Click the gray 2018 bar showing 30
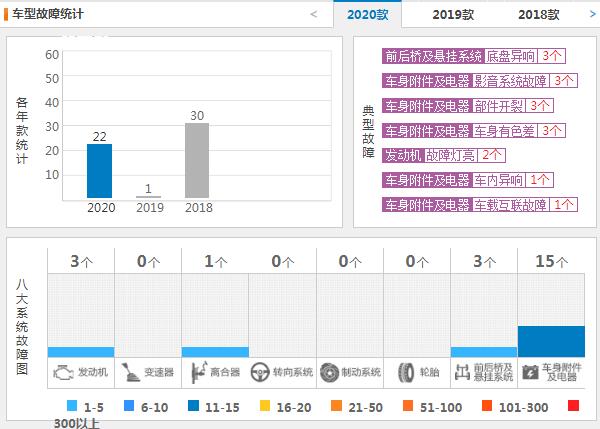This screenshot has width=600, height=429. 197,160
